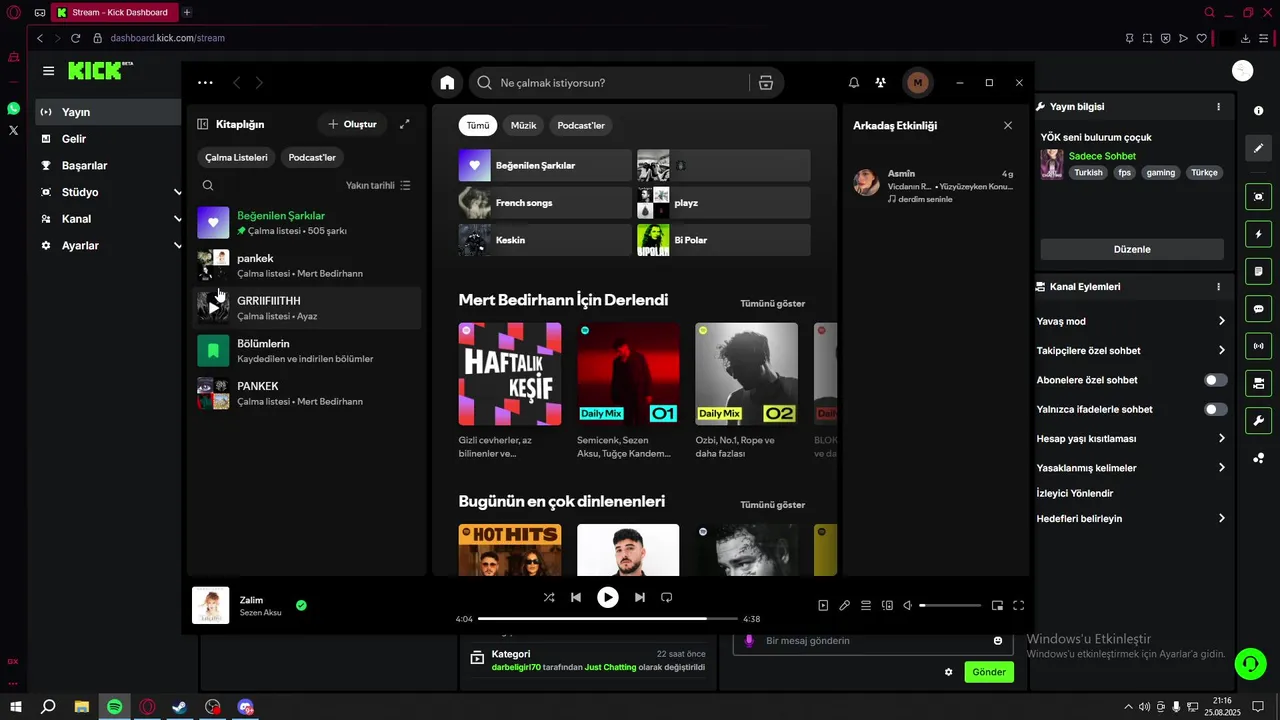Viewport: 1280px width, 720px height.
Task: Open connect to device icon
Action: pyautogui.click(x=887, y=605)
